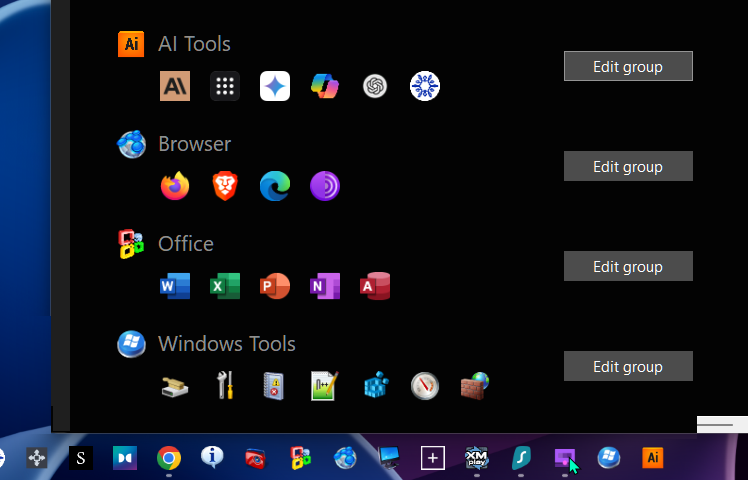
Task: Select the "Office" group title text
Action: [x=186, y=244]
